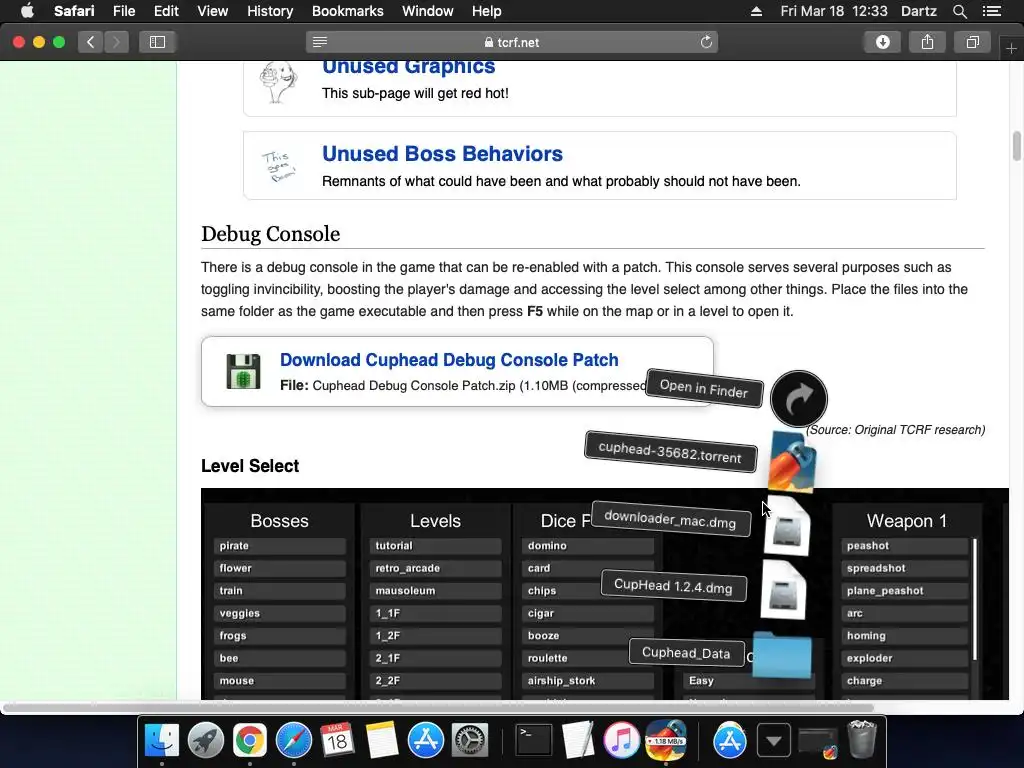Click the green floppy disk download icon
Viewport: 1024px width, 768px height.
pyautogui.click(x=243, y=372)
